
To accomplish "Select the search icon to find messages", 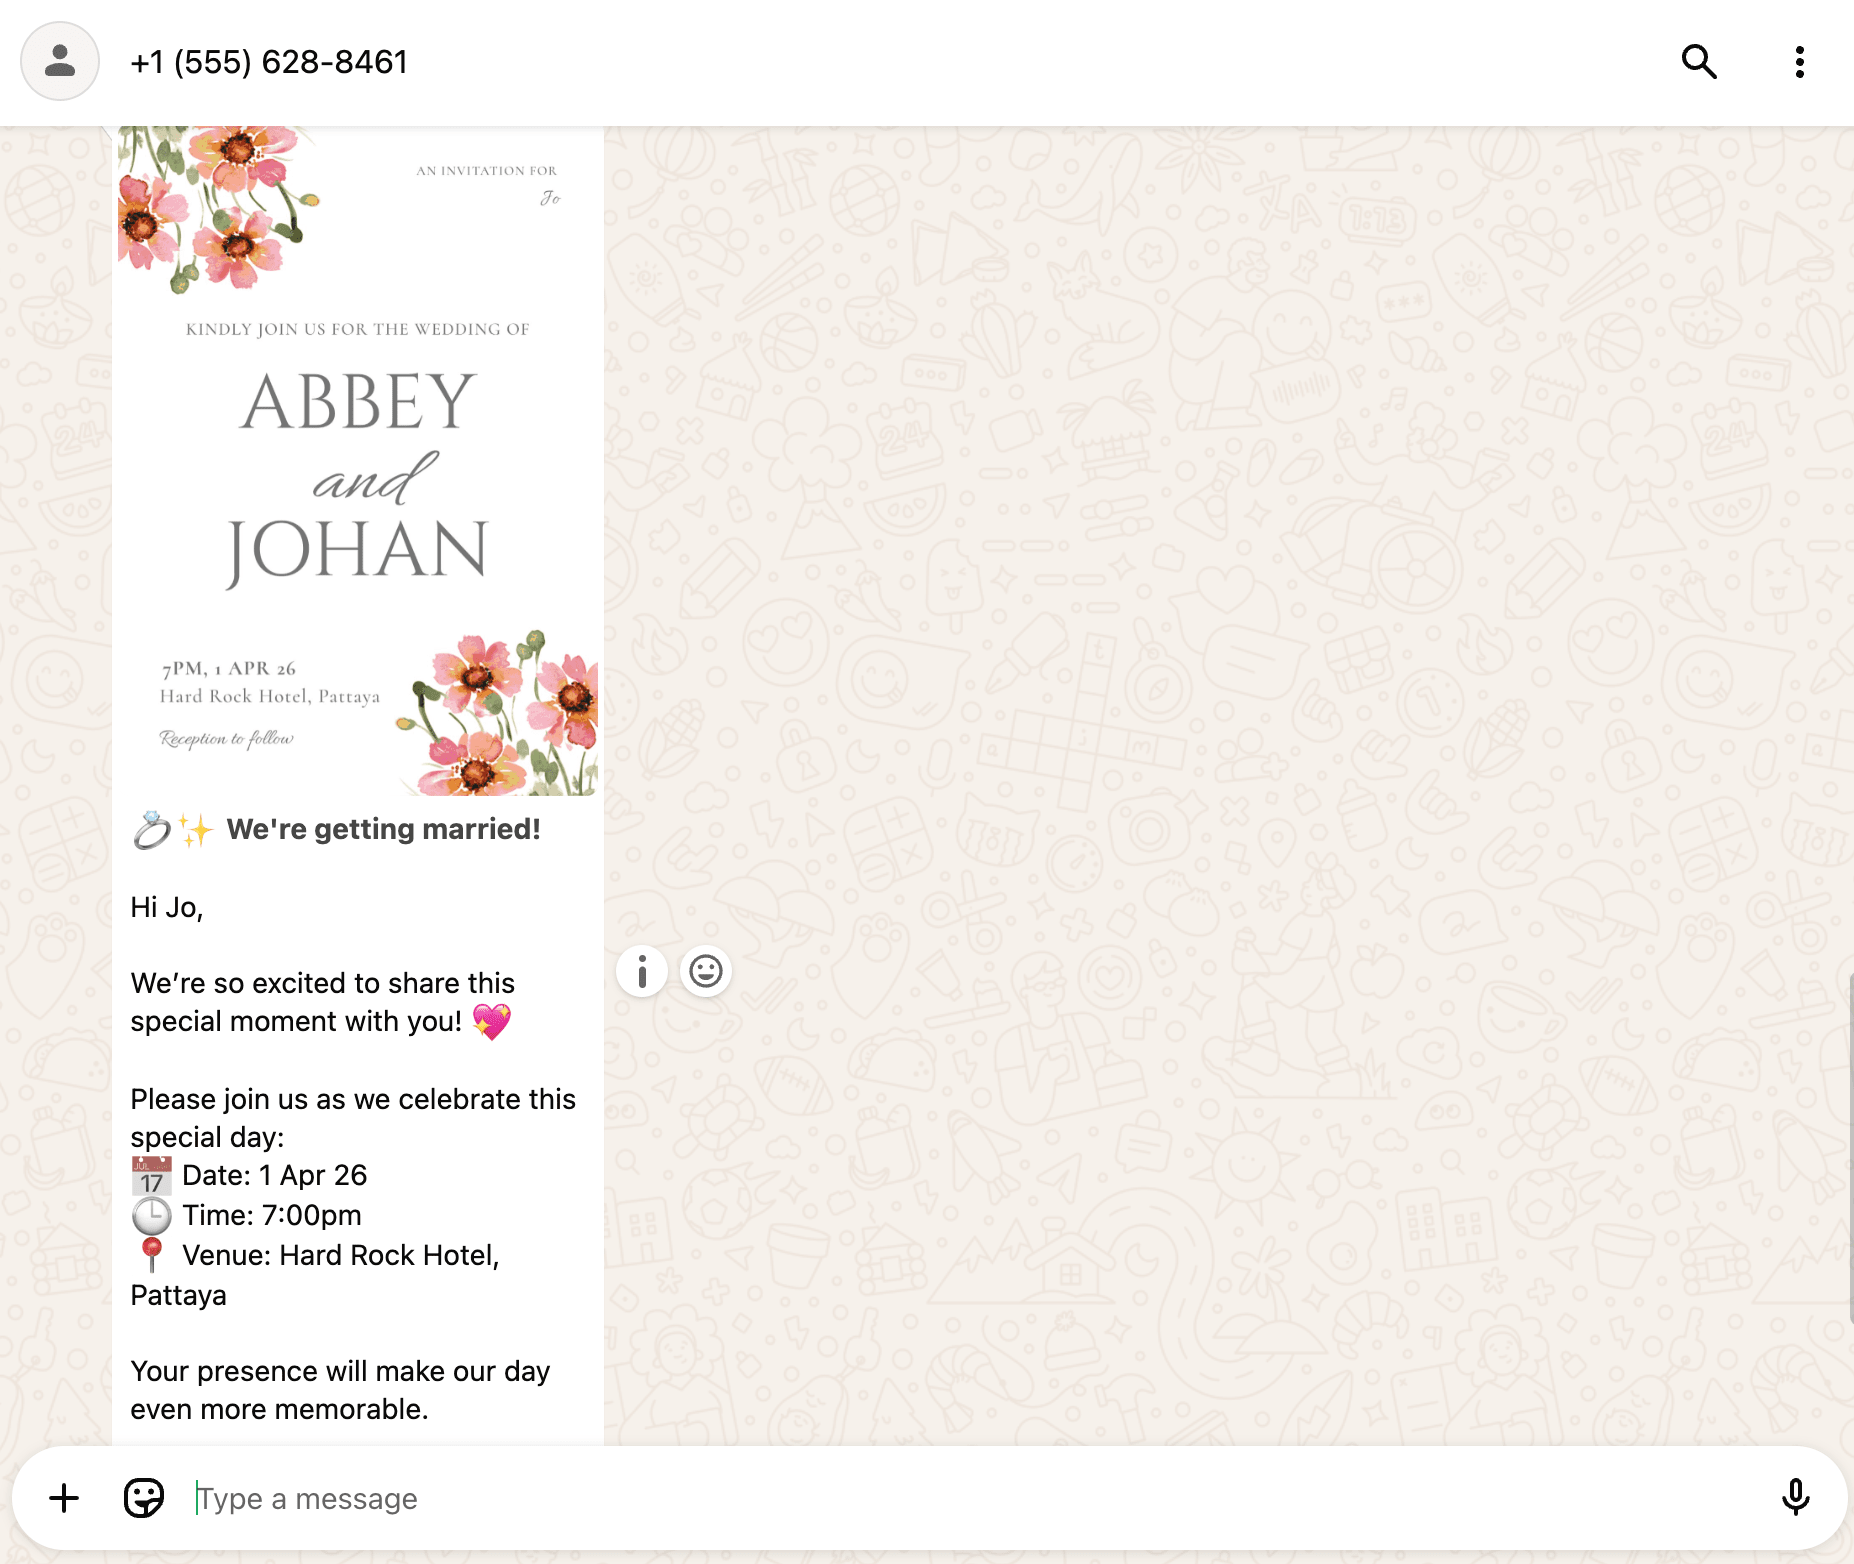I will click(x=1699, y=62).
